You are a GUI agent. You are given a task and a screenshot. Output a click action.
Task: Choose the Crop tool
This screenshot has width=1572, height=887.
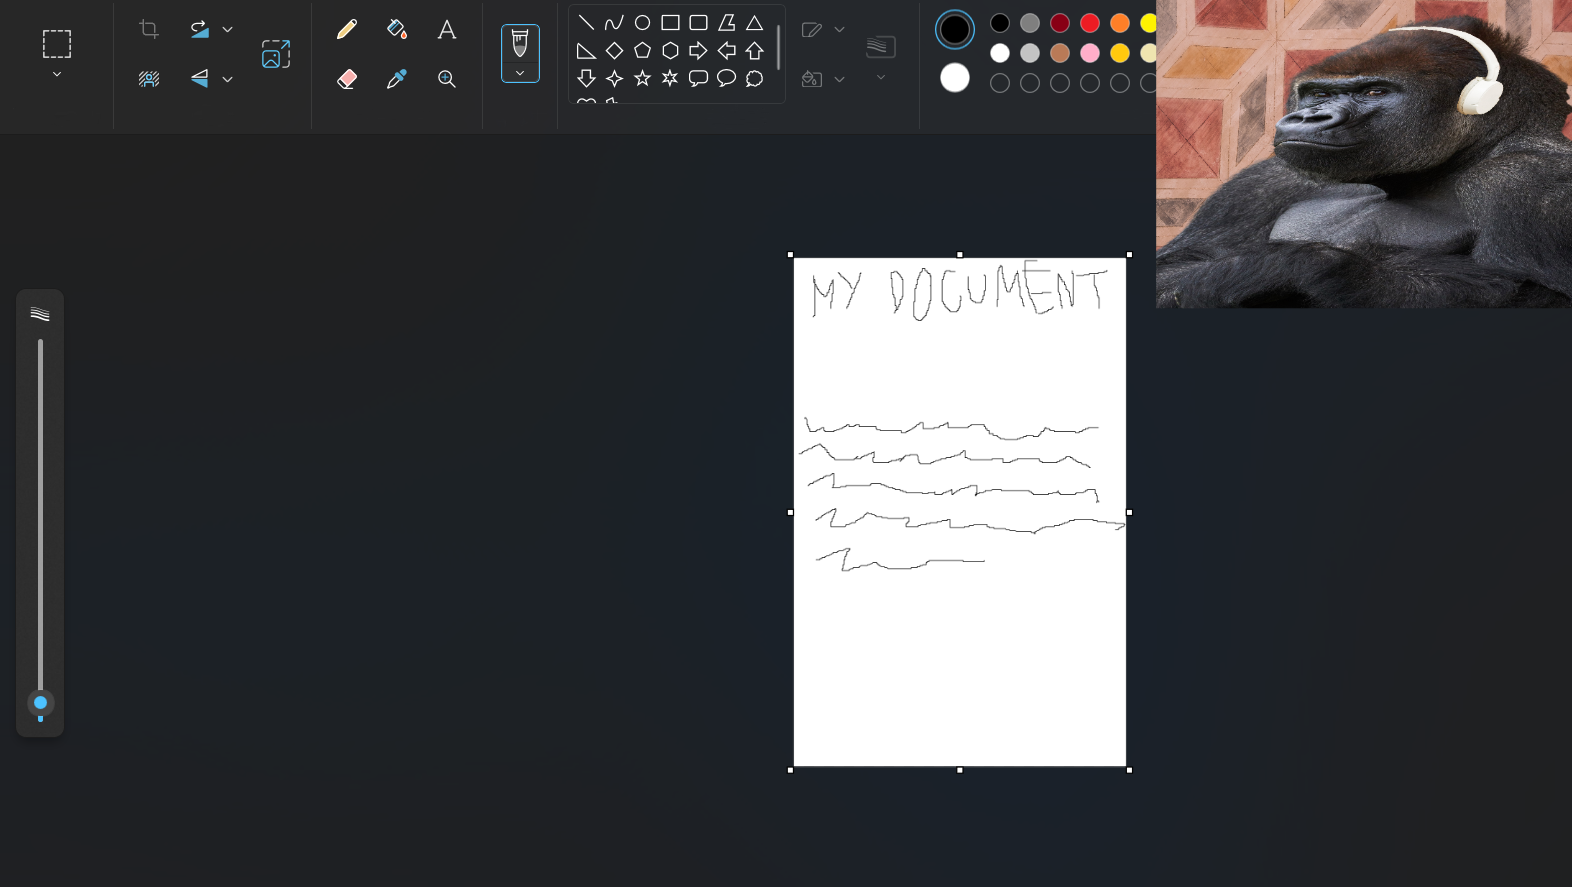149,29
